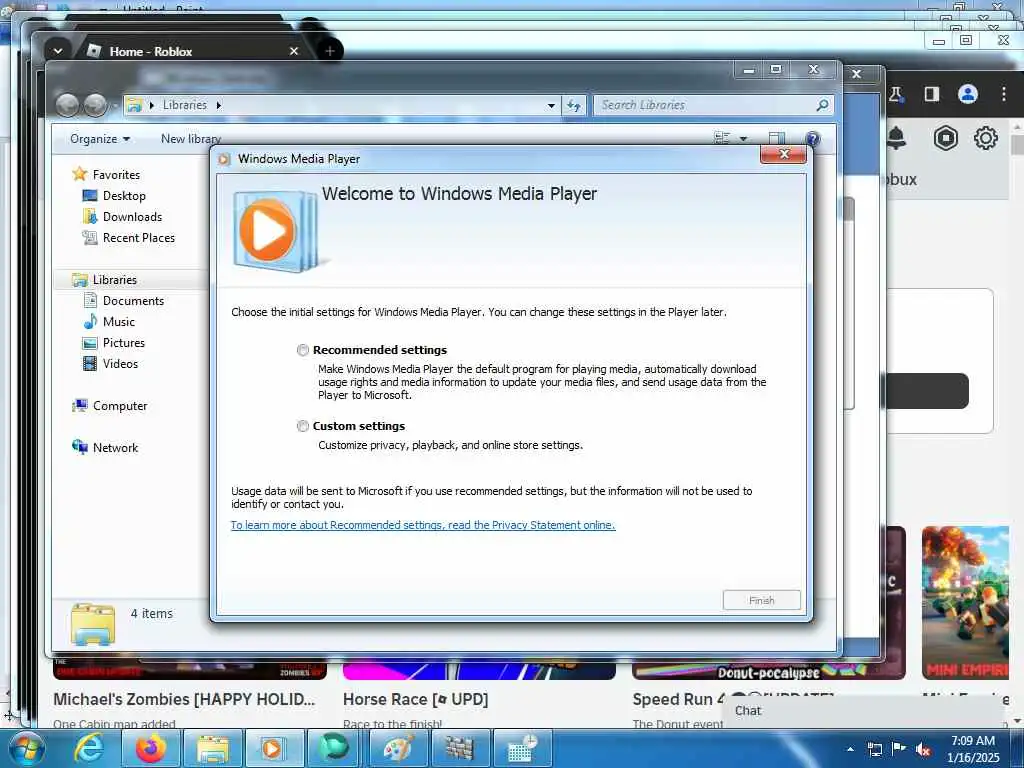
Task: Open Horse Race game title
Action: pyautogui.click(x=415, y=699)
